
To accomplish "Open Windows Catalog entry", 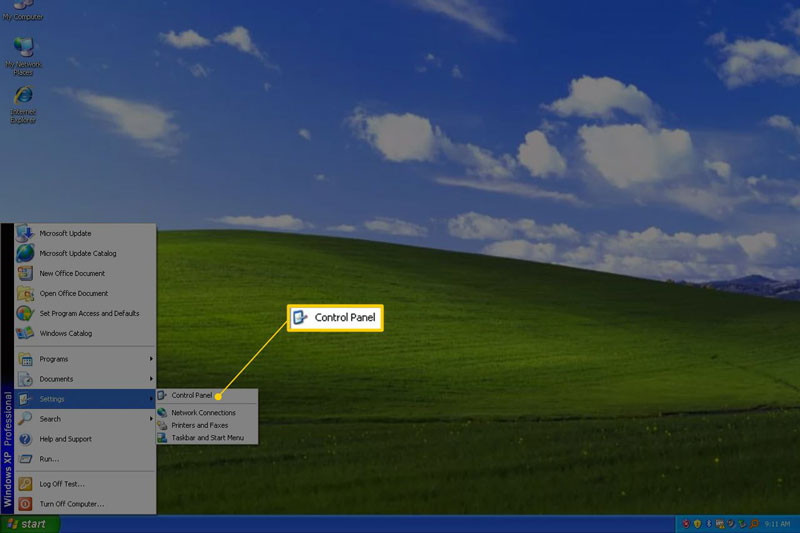I will coord(85,333).
